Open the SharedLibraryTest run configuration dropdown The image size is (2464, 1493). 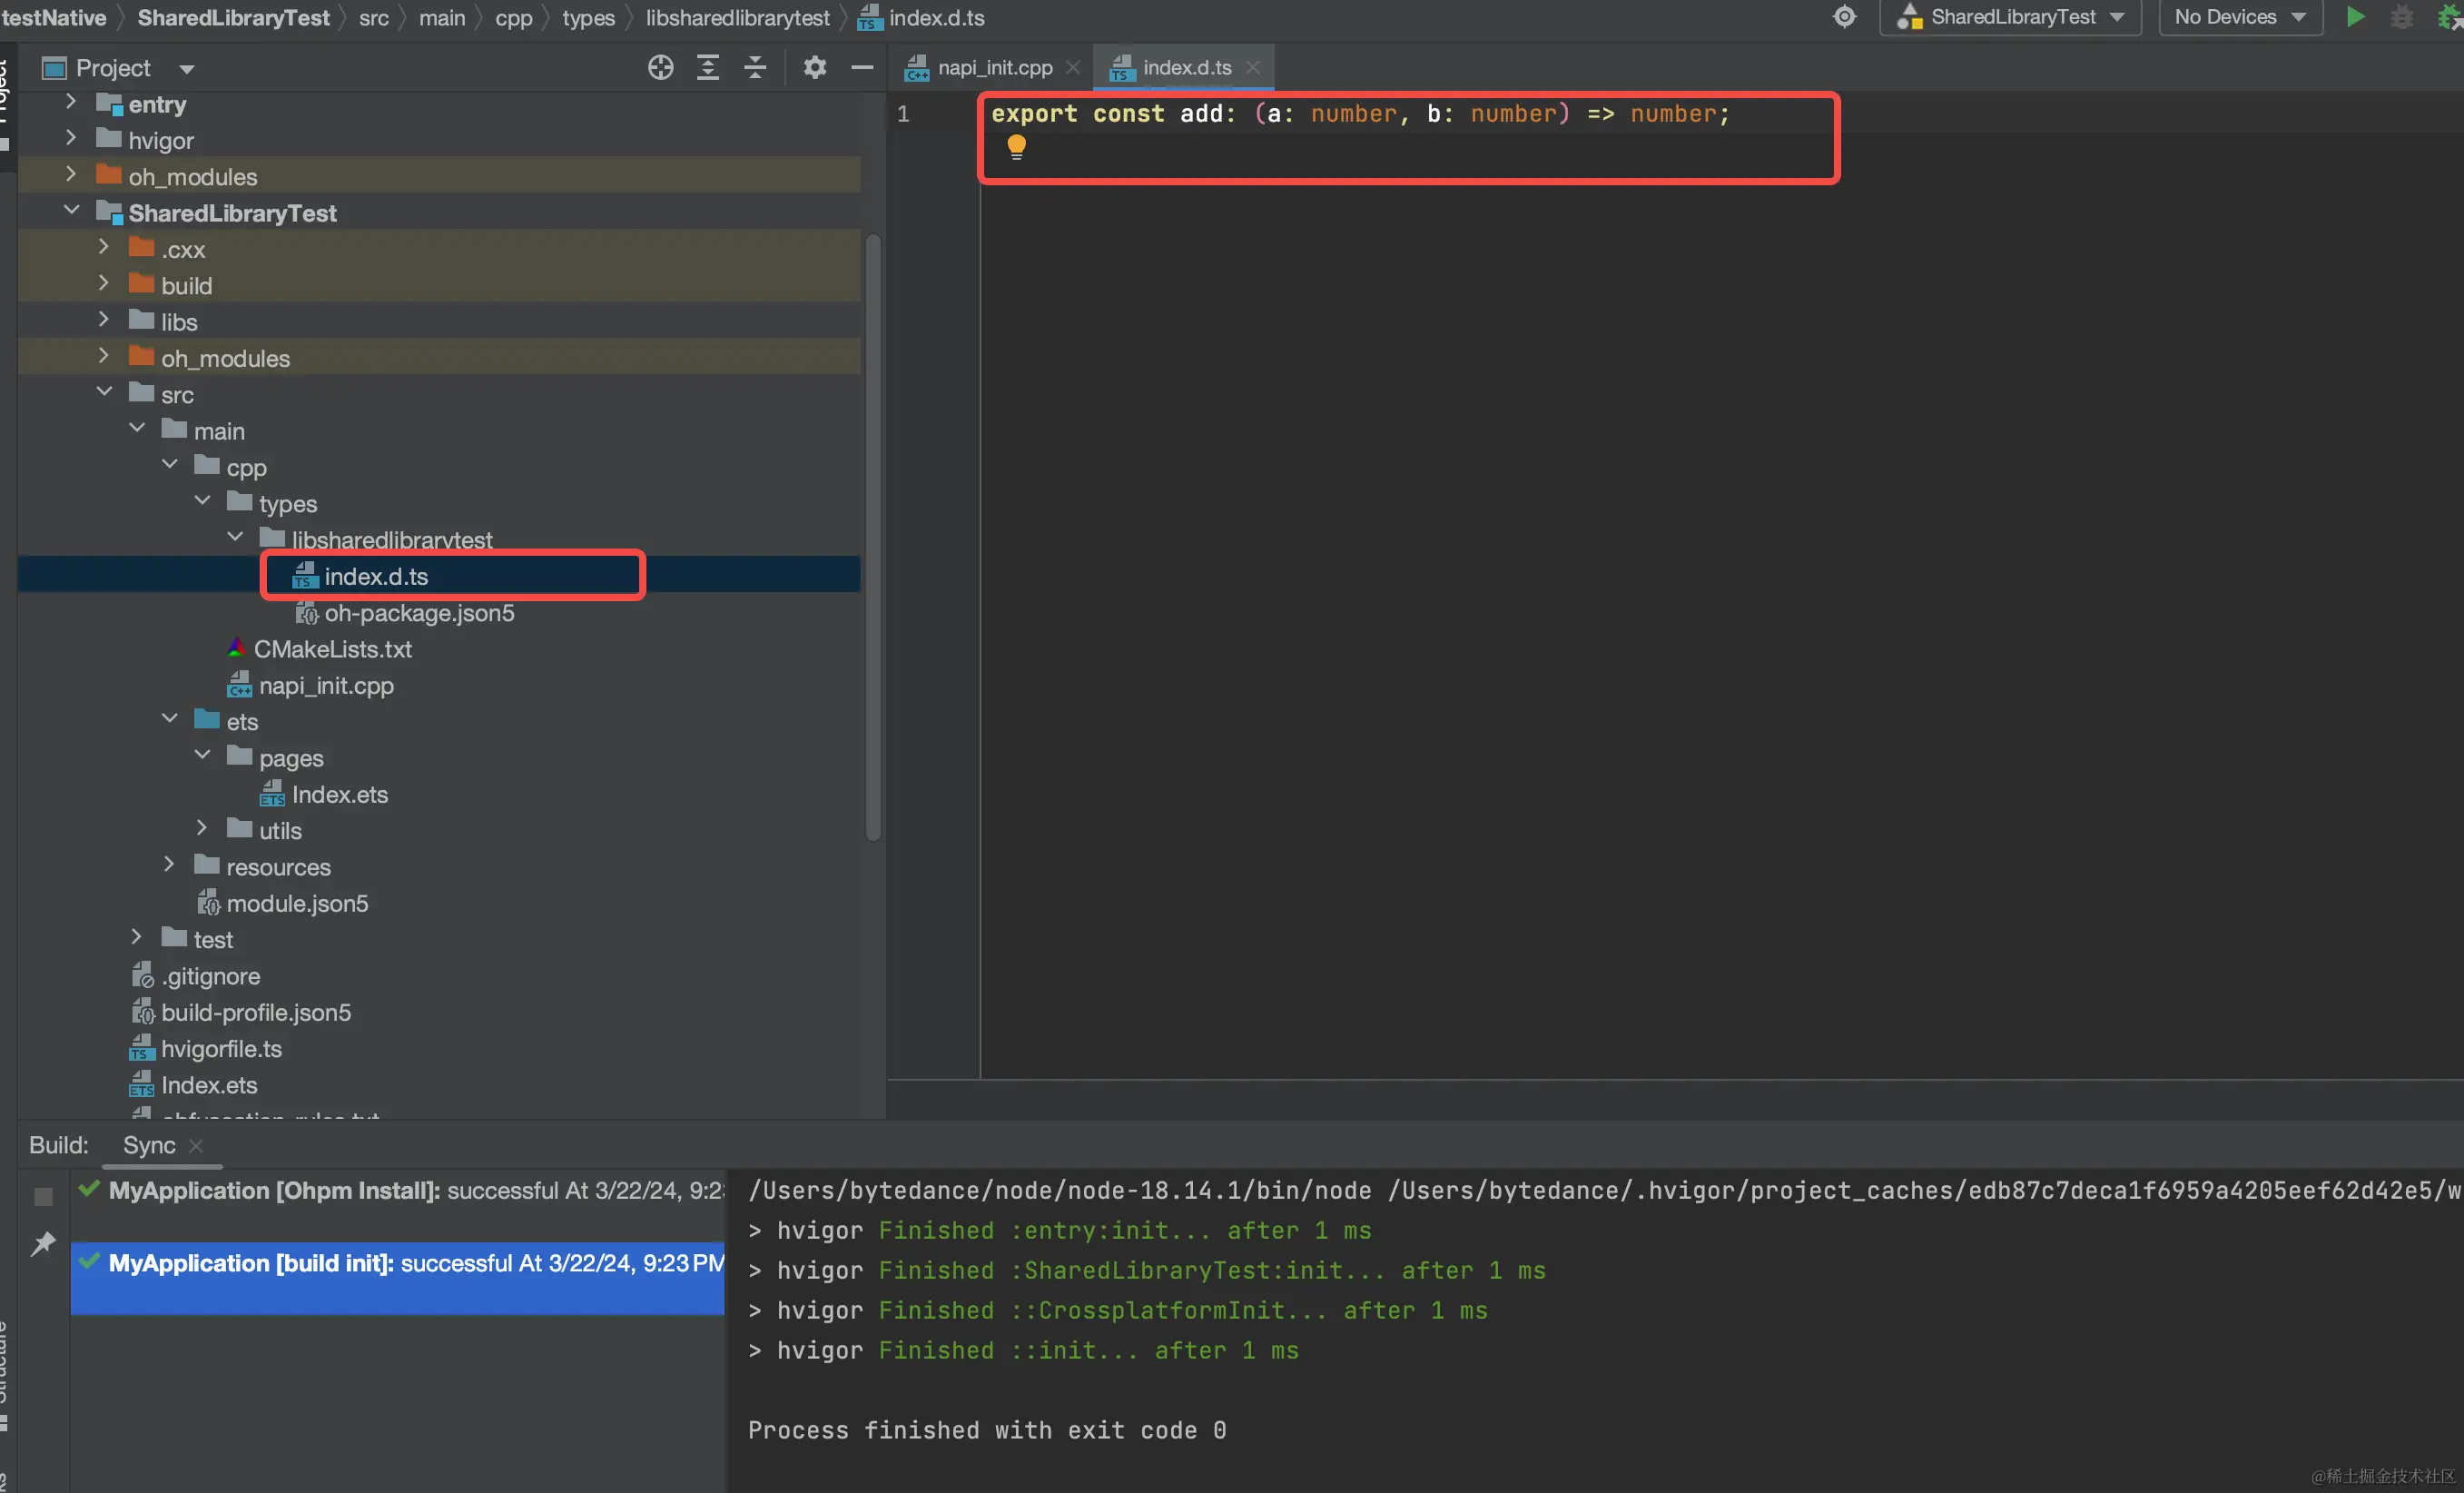click(x=2010, y=17)
